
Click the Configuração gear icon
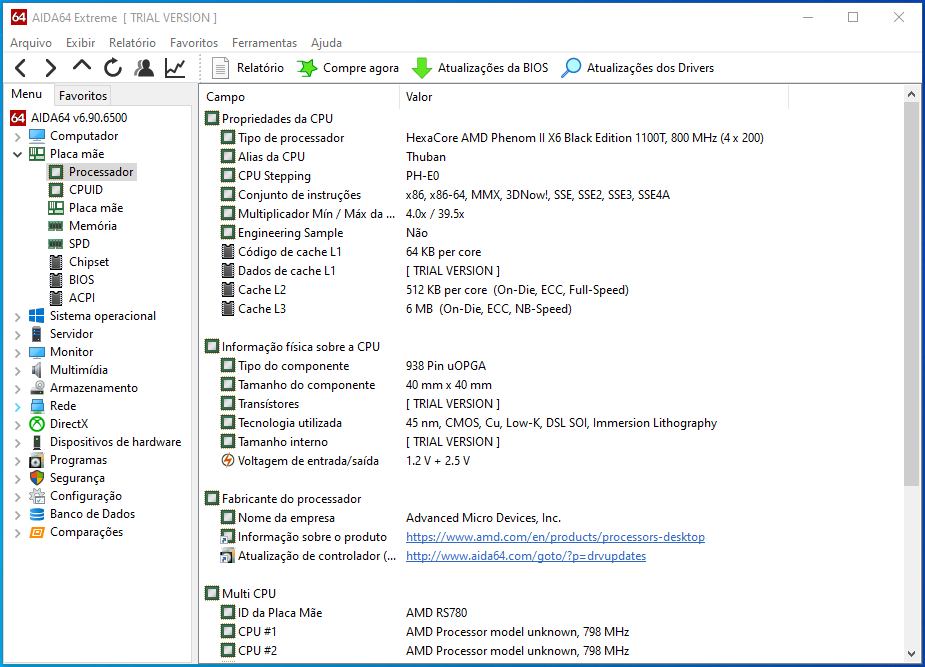pos(37,496)
